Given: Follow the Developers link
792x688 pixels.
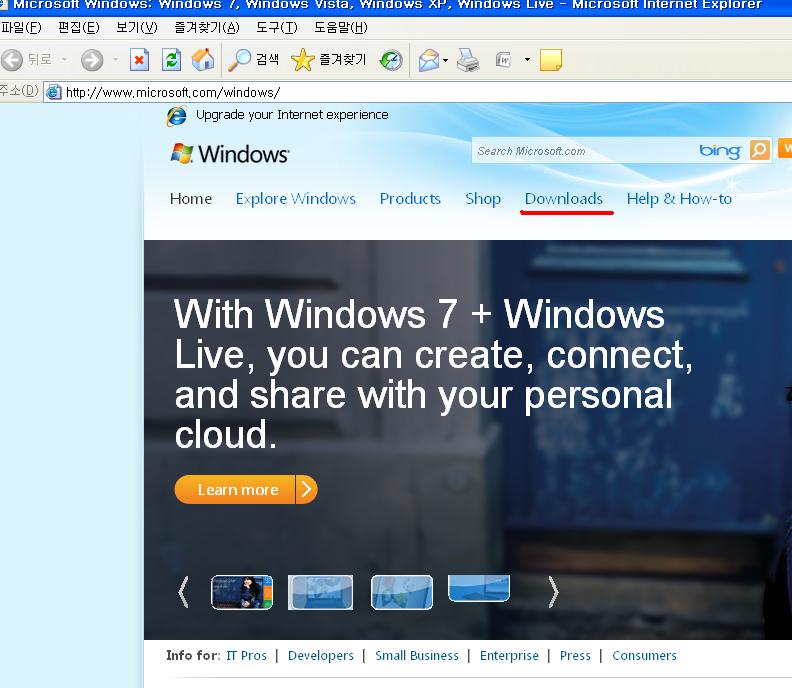Looking at the screenshot, I should tap(321, 656).
